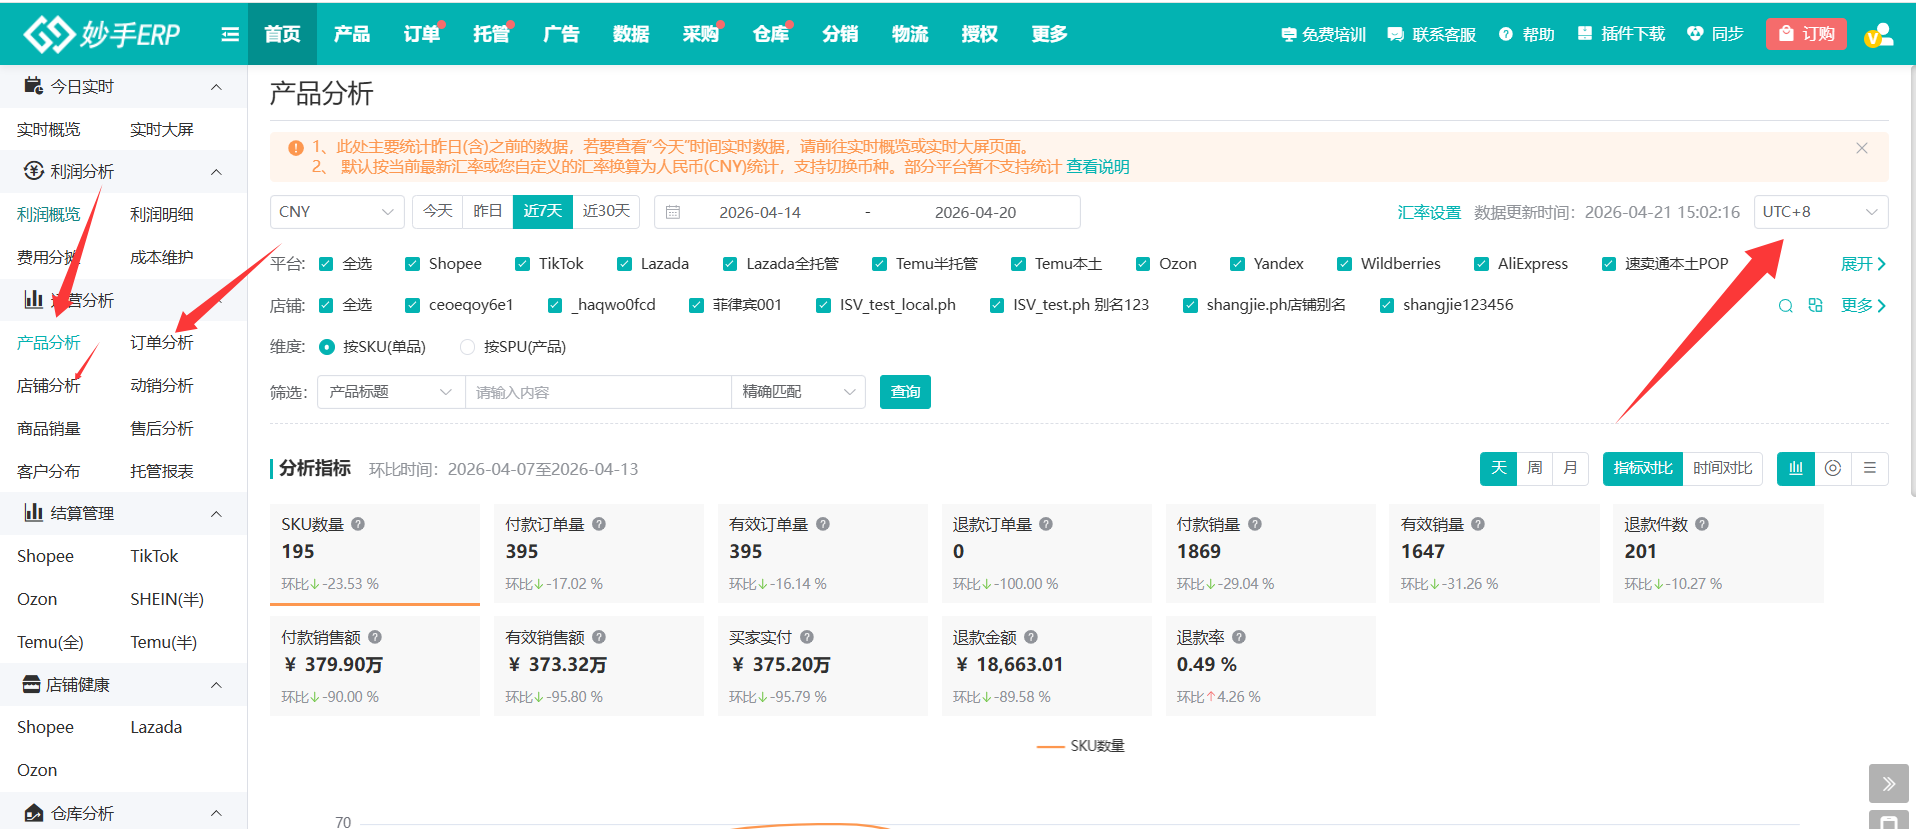Click the store grouping icon beside 更多
The width and height of the screenshot is (1916, 829).
point(1816,305)
